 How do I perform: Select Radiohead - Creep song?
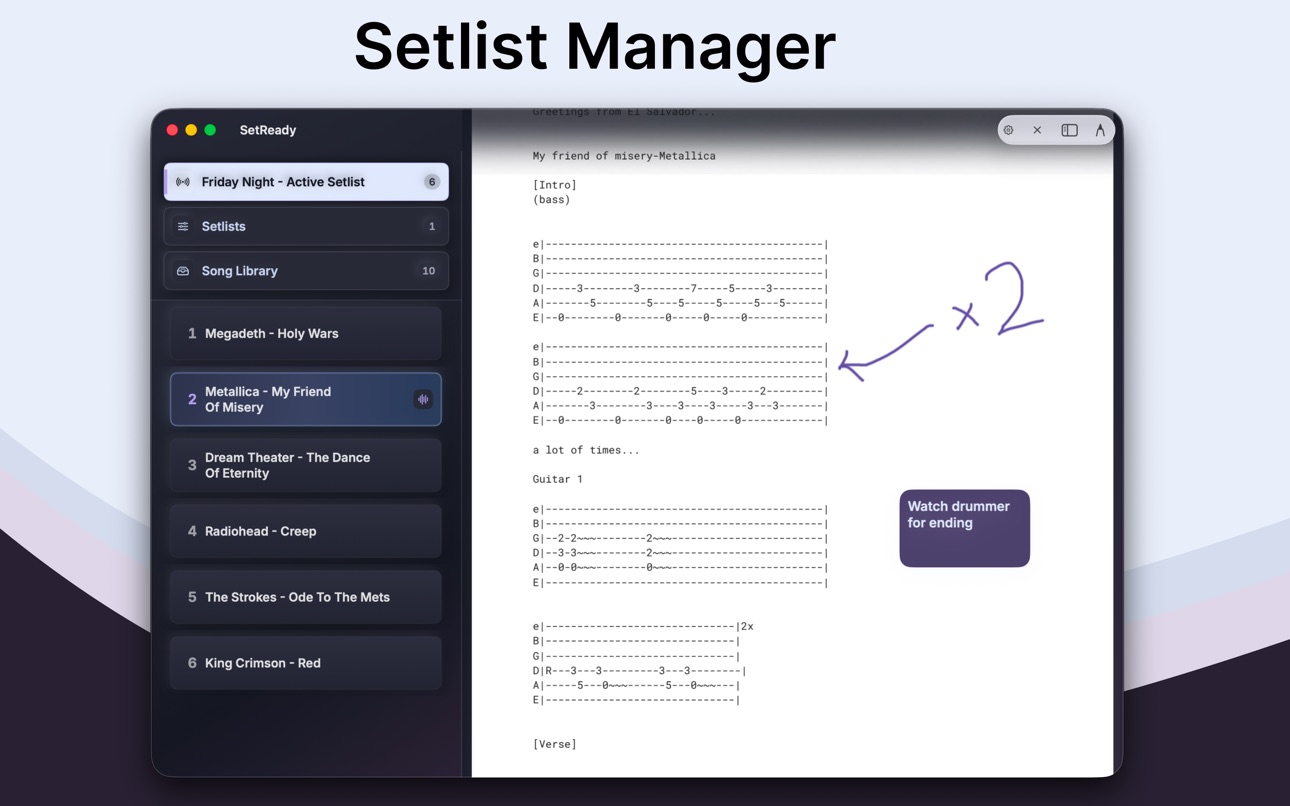(306, 531)
